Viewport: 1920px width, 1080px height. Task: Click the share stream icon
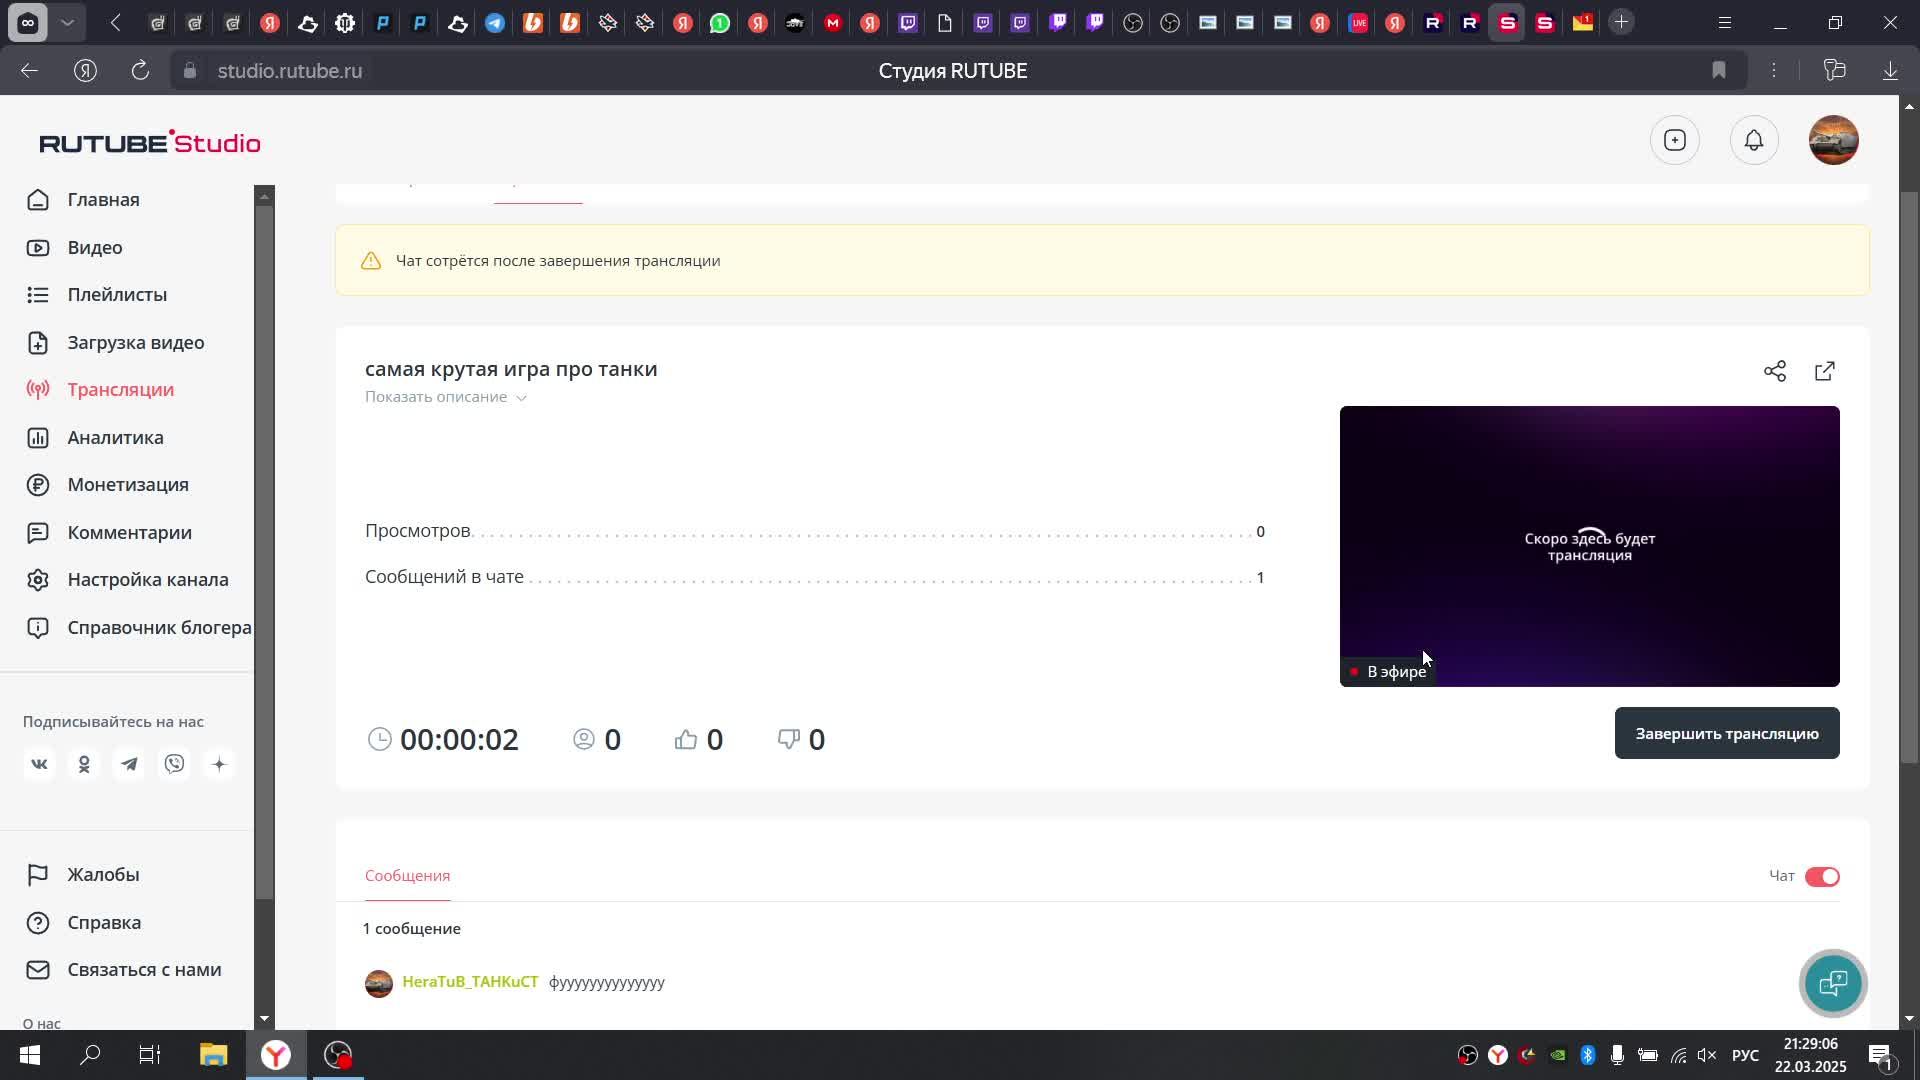(1775, 371)
